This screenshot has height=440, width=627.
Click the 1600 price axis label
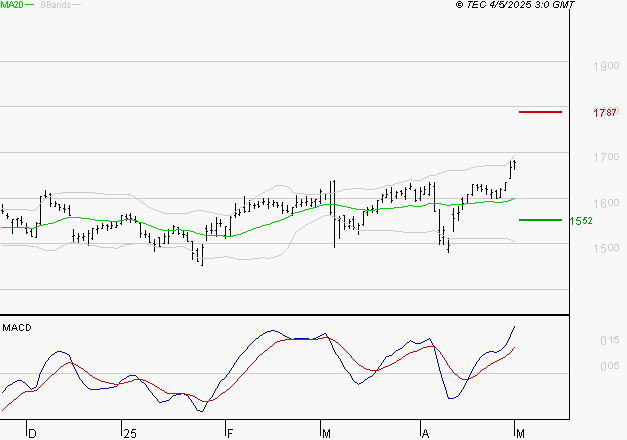coord(606,203)
